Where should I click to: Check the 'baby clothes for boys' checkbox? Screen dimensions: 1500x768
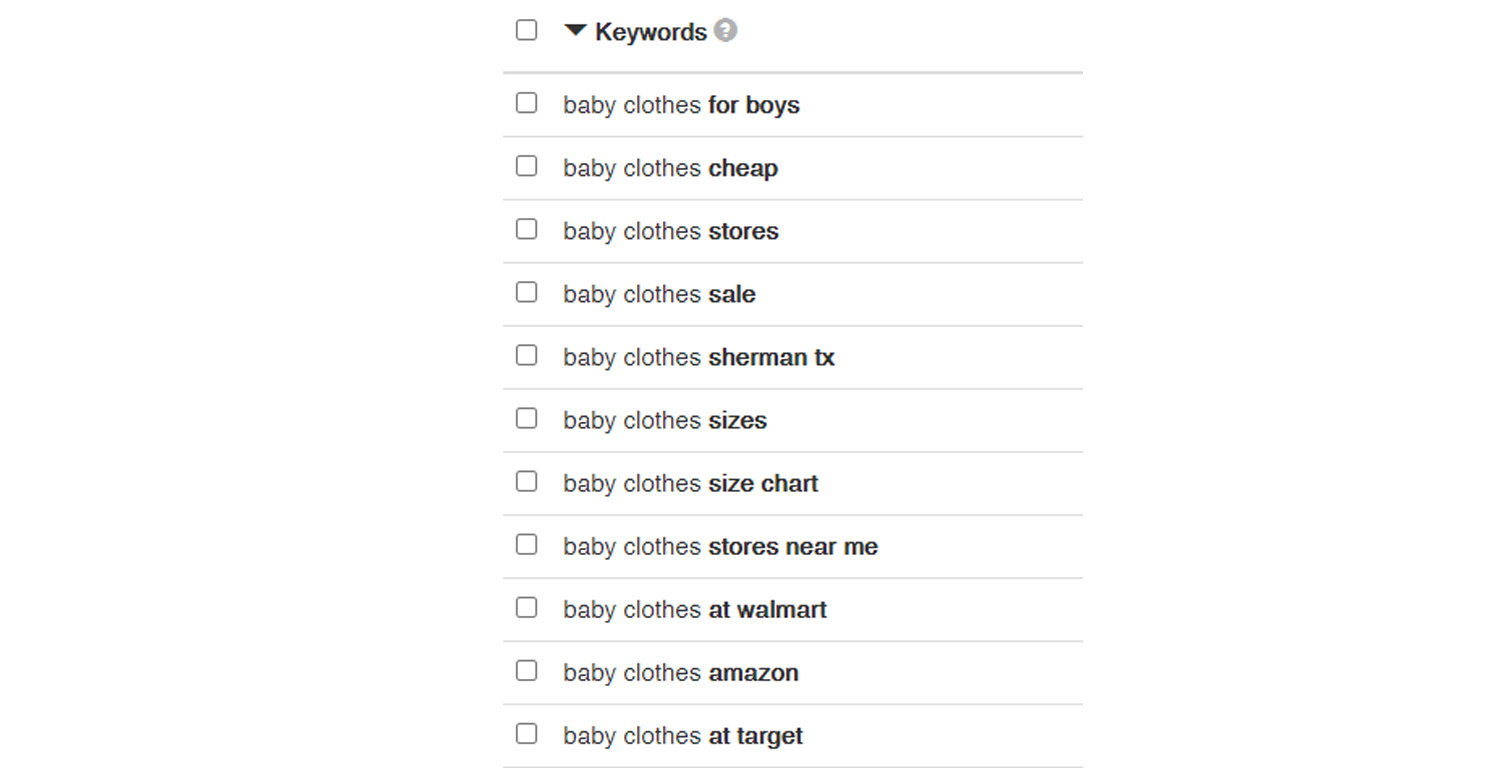pos(526,103)
